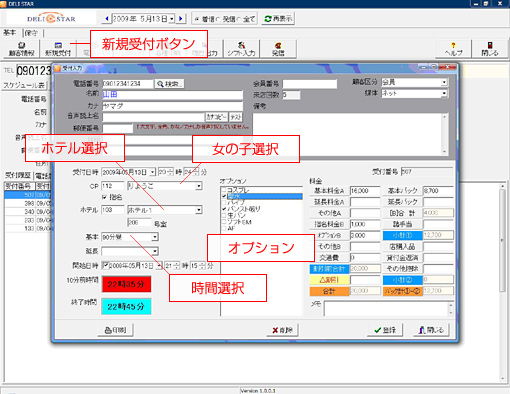Click the cyan 終了時間 box 22時45分
Image resolution: width=510 pixels, height=394 pixels.
tap(126, 307)
